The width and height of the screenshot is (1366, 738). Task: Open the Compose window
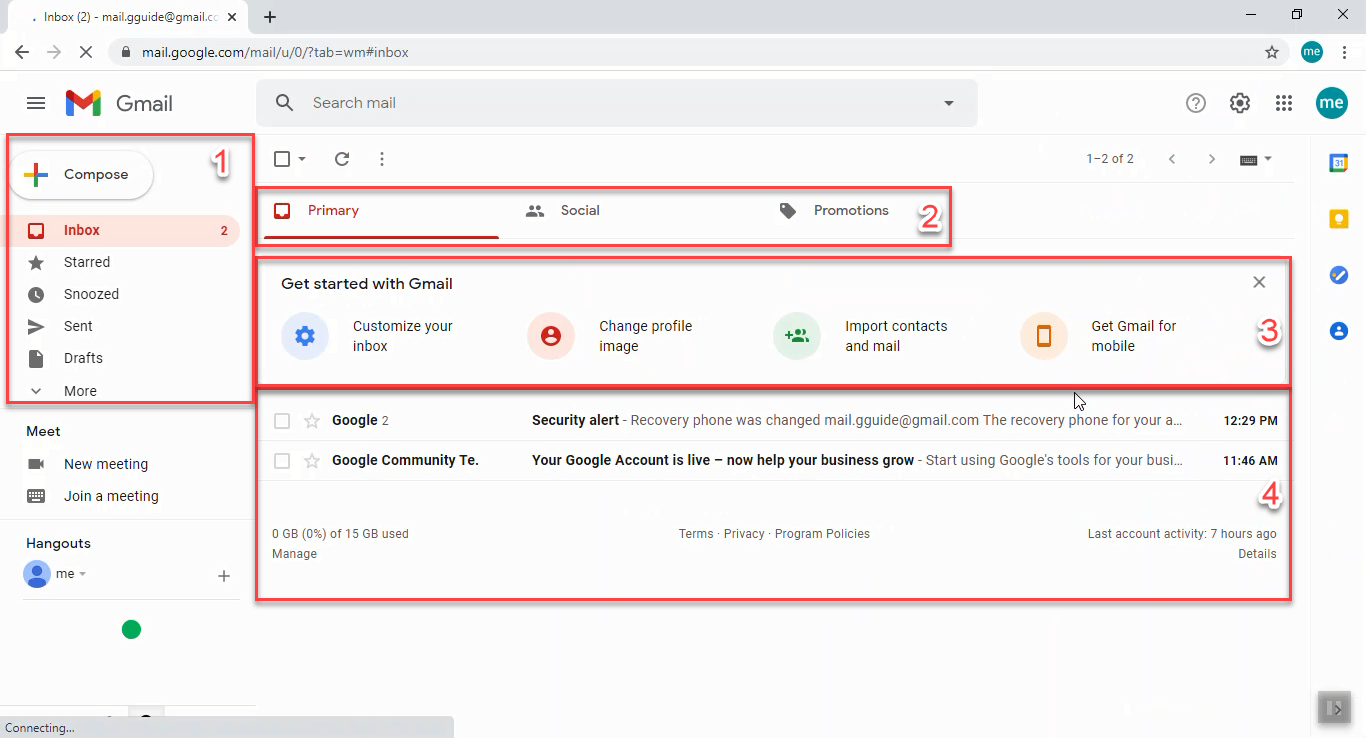coord(81,174)
